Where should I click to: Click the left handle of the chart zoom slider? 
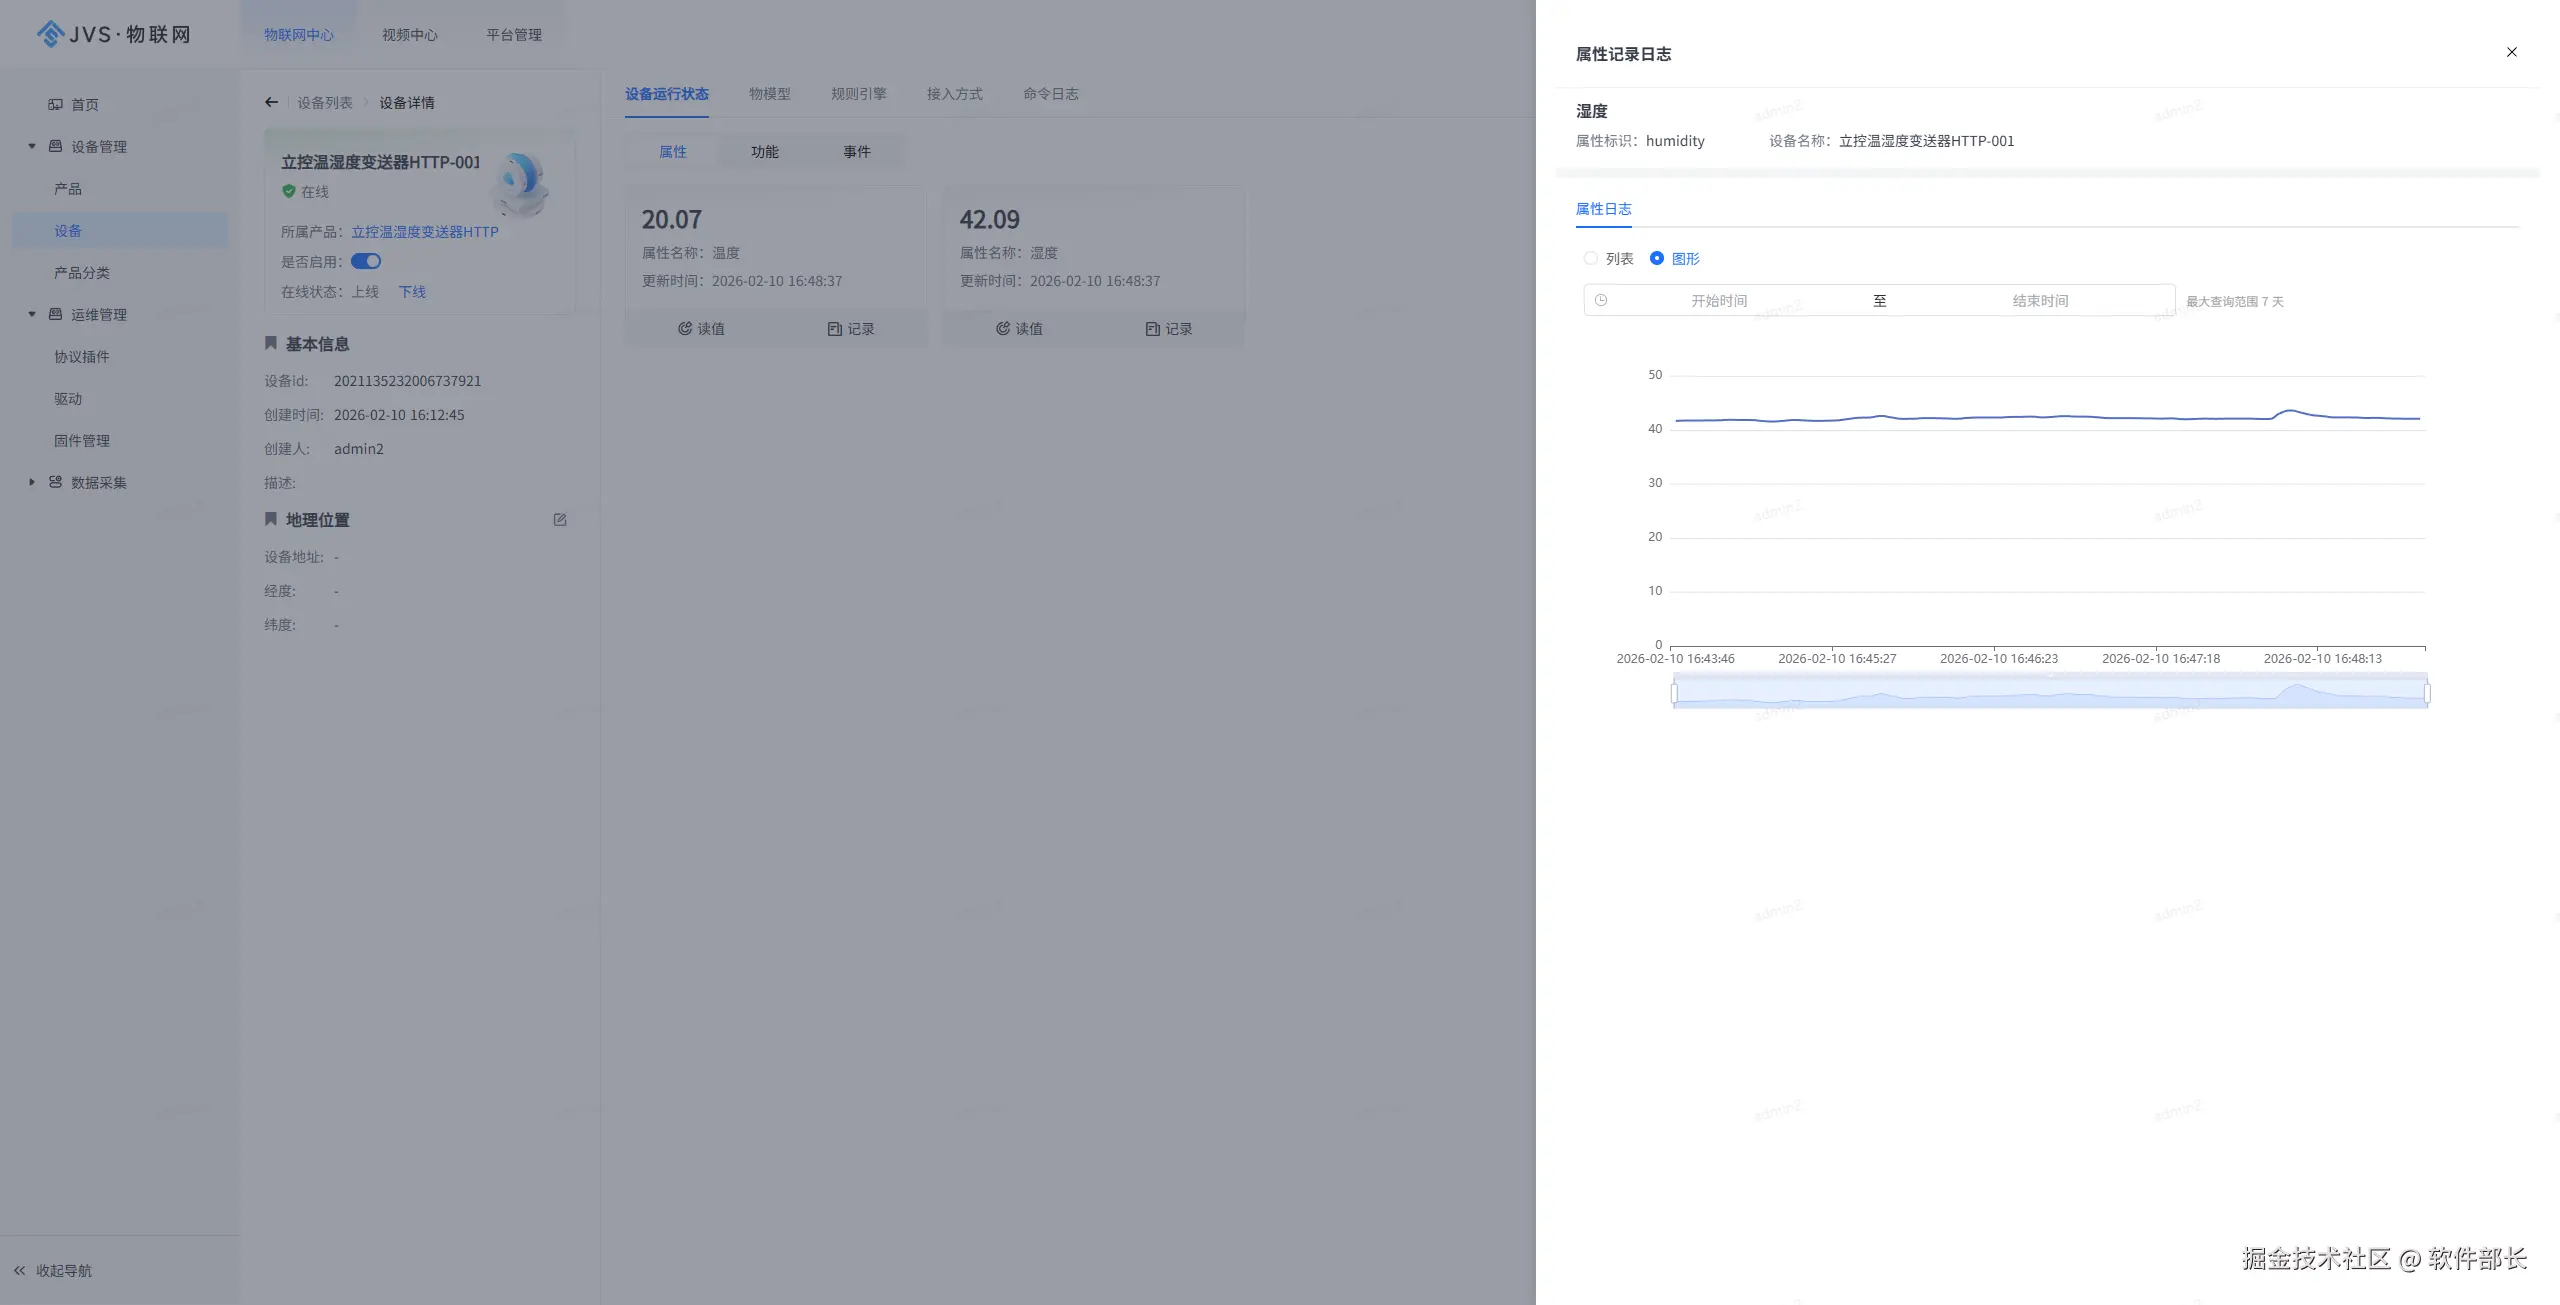pos(1674,692)
